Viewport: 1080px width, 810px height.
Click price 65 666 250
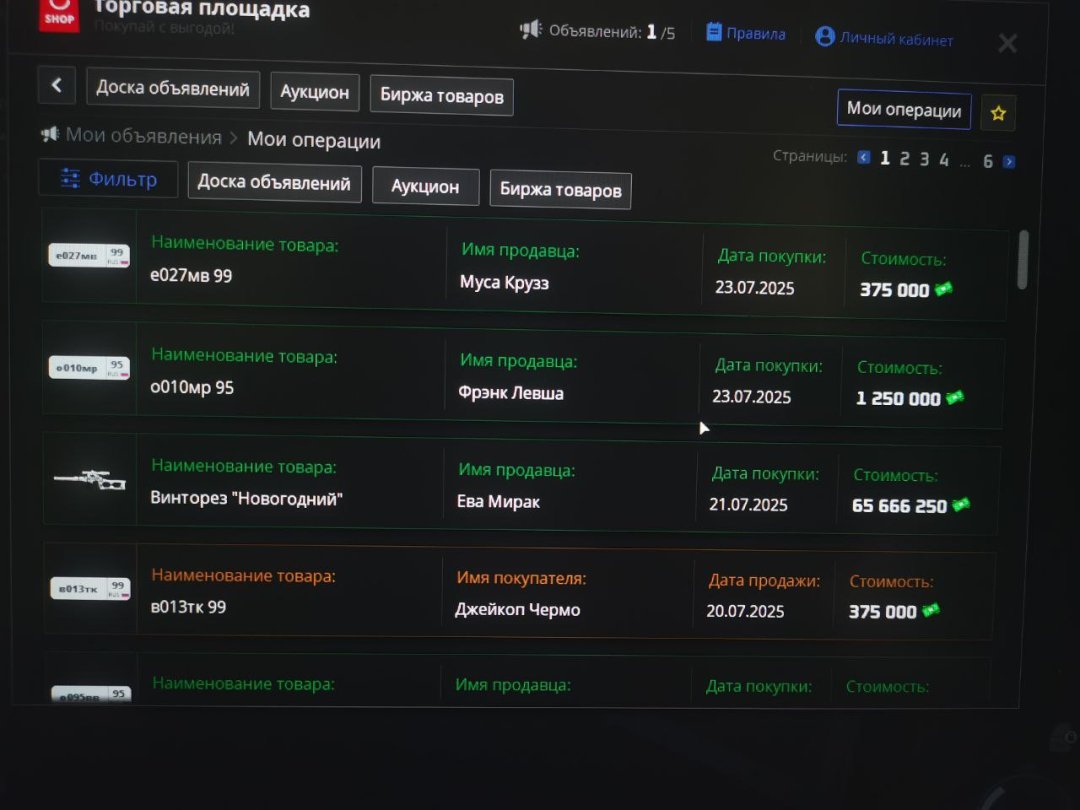(899, 506)
